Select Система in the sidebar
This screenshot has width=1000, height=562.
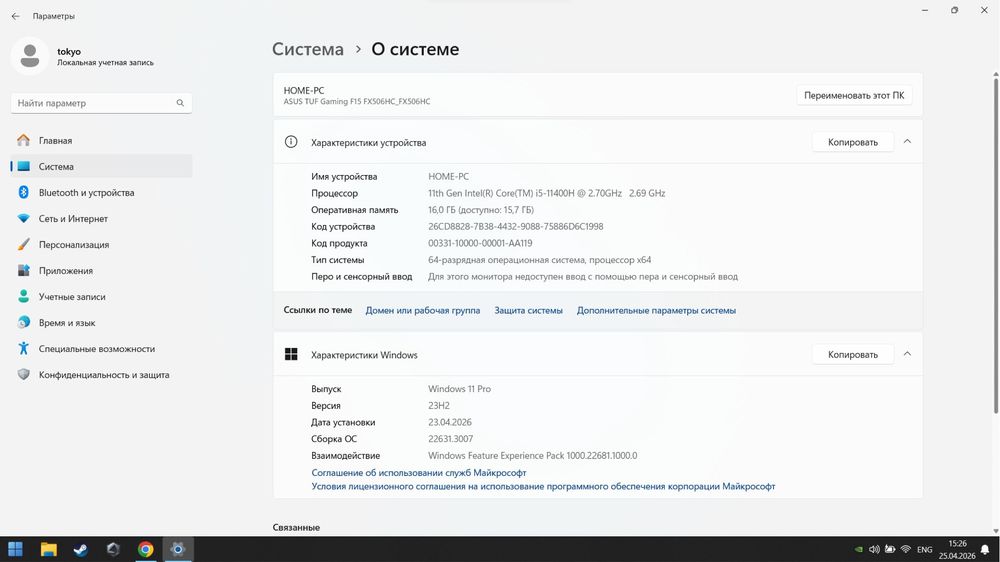(x=101, y=166)
